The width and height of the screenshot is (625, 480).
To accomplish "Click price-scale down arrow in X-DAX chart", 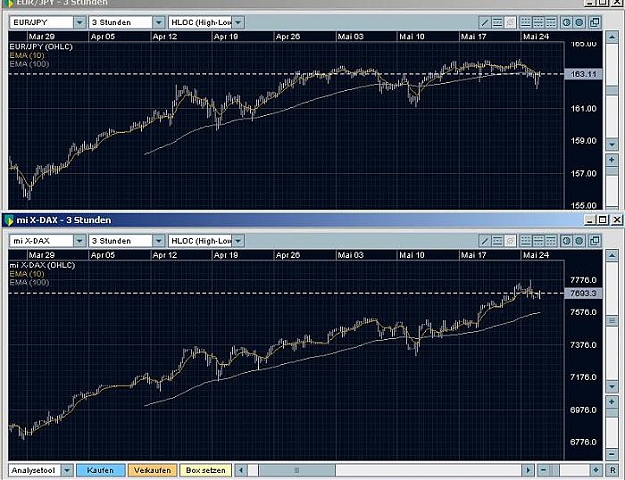I will 612,386.
